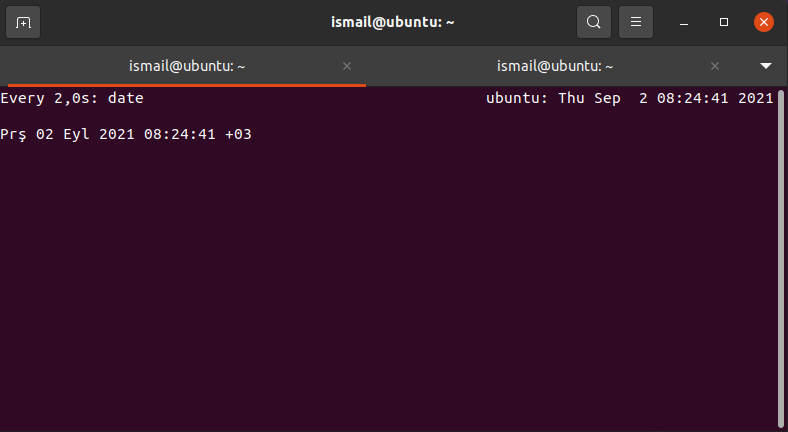Open the hamburger menu
This screenshot has height=432, width=788.
(x=636, y=22)
